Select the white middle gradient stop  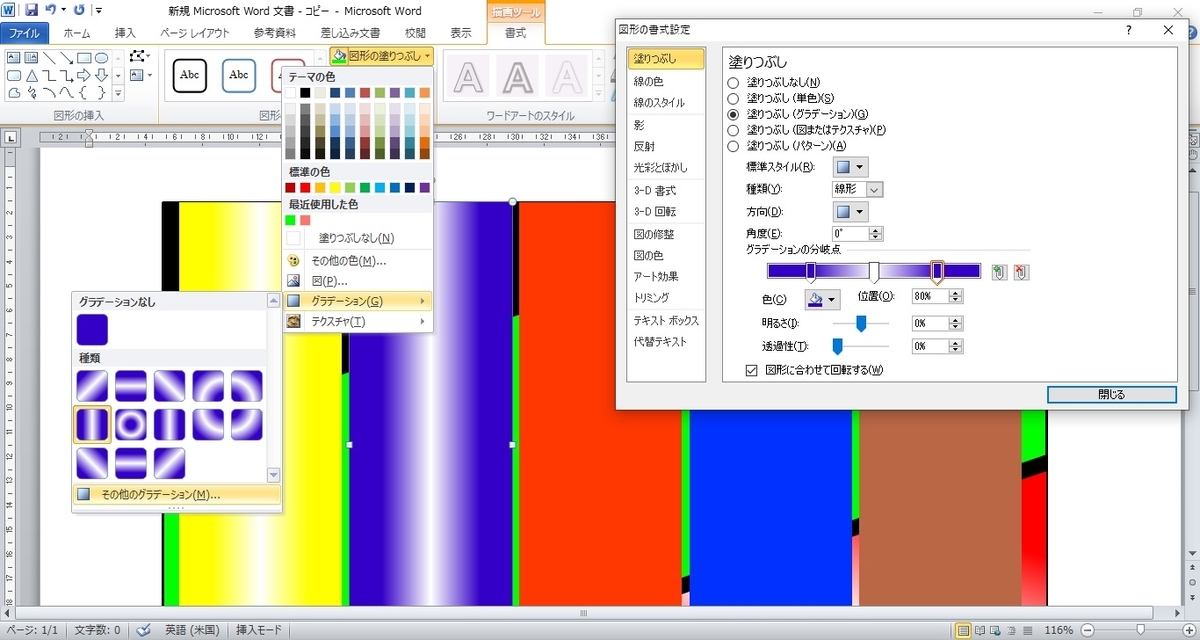(874, 271)
